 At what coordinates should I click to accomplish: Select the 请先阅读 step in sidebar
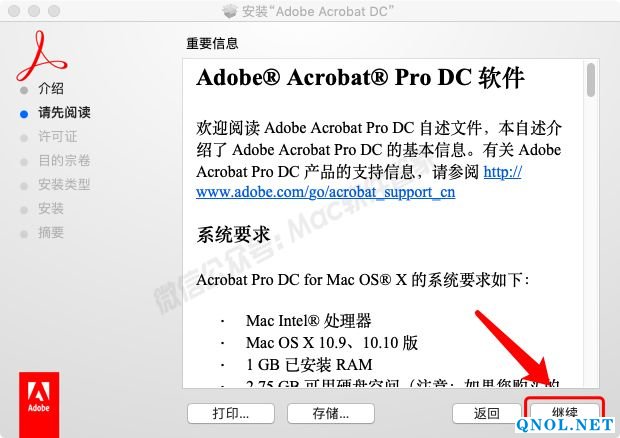(x=64, y=113)
